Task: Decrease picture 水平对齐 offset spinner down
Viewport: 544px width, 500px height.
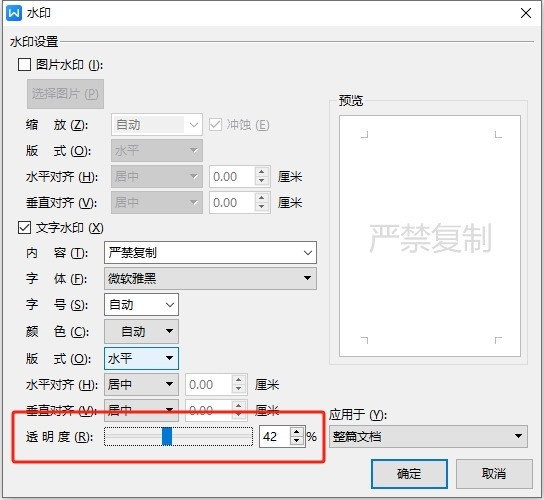Action: coord(262,181)
